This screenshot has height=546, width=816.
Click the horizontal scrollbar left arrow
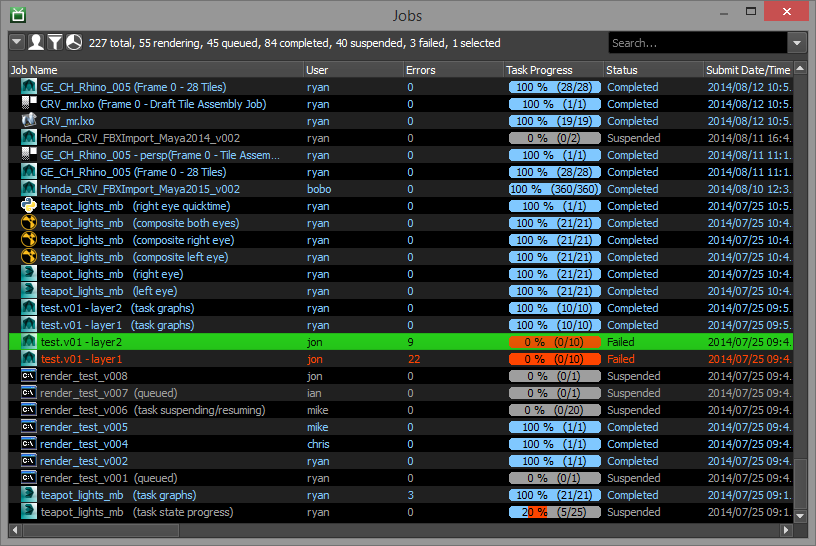click(15, 529)
